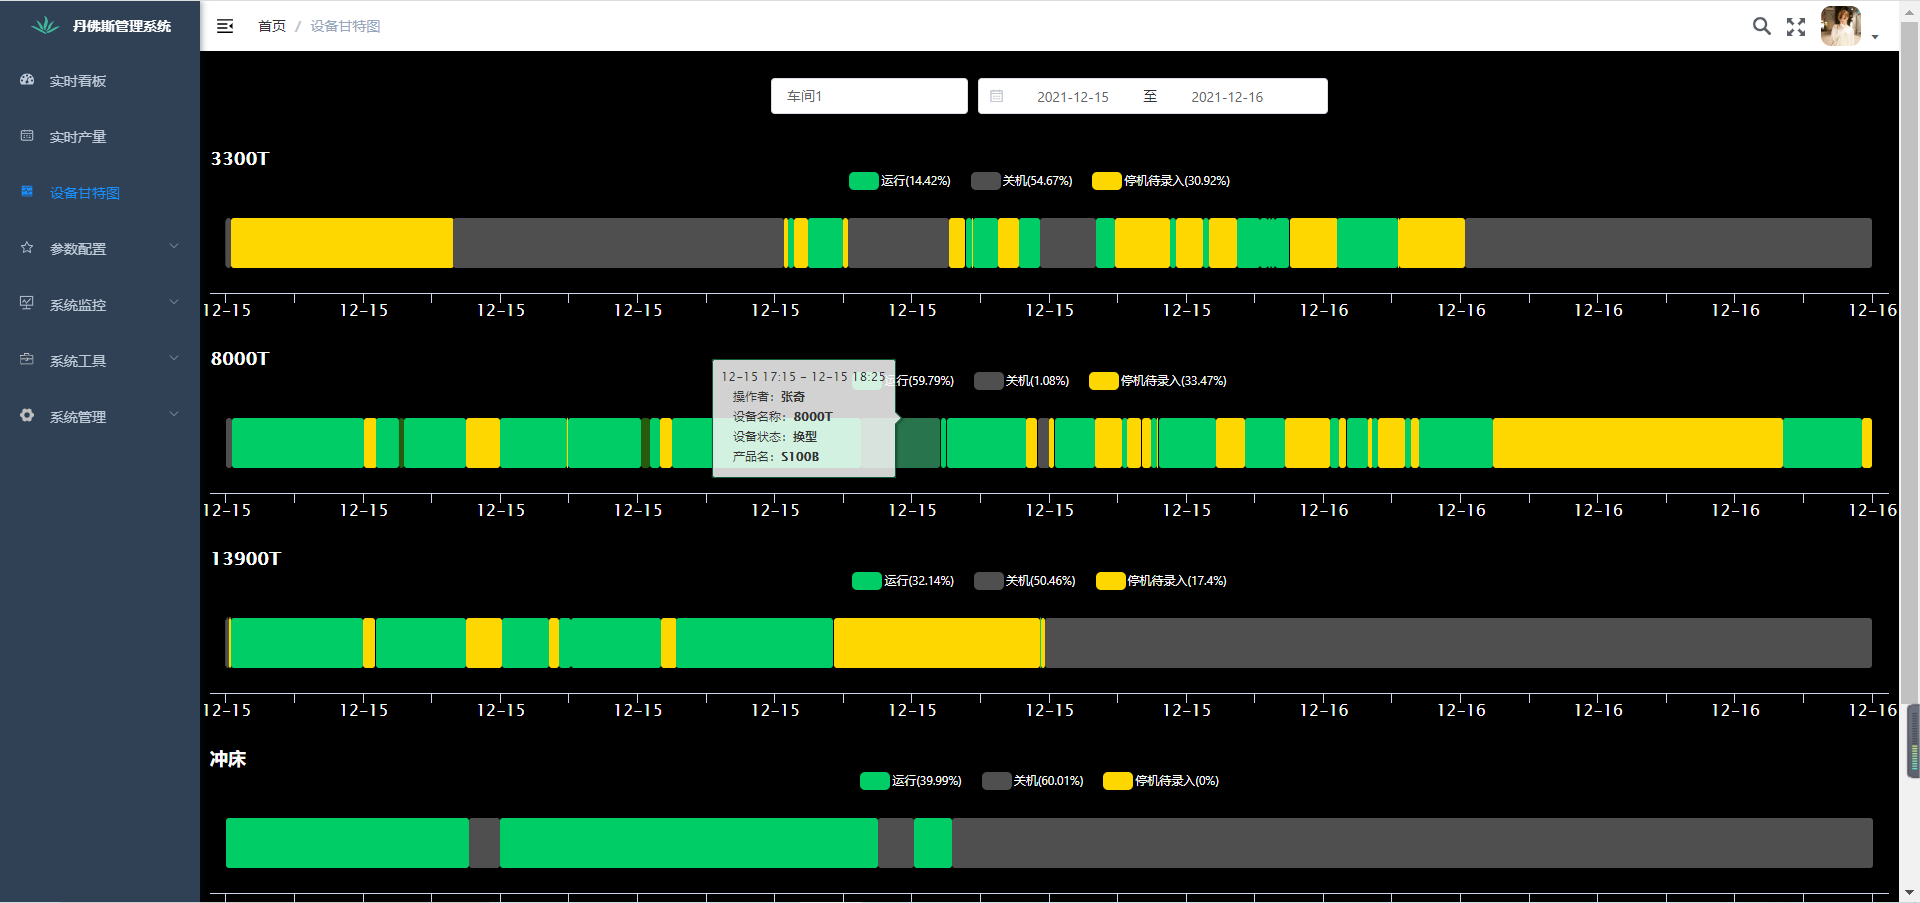Click the second long green 冲床 segment
Screen dimensions: 1920x903
(689, 843)
